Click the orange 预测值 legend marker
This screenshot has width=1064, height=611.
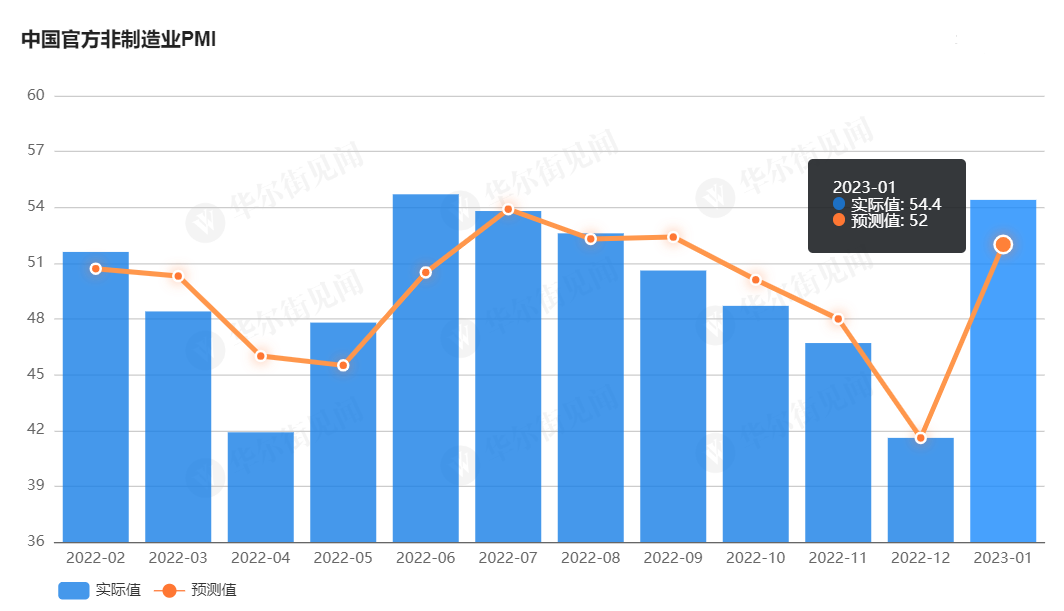pyautogui.click(x=169, y=590)
